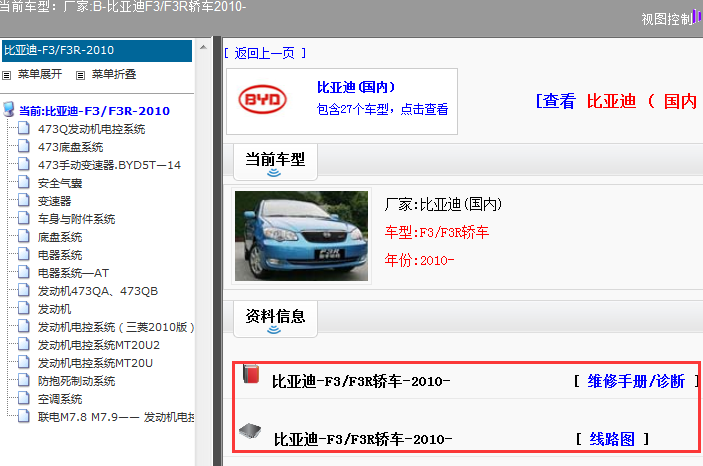703x466 pixels.
Task: Click page icon beside 底盘系统
Action: coord(24,236)
